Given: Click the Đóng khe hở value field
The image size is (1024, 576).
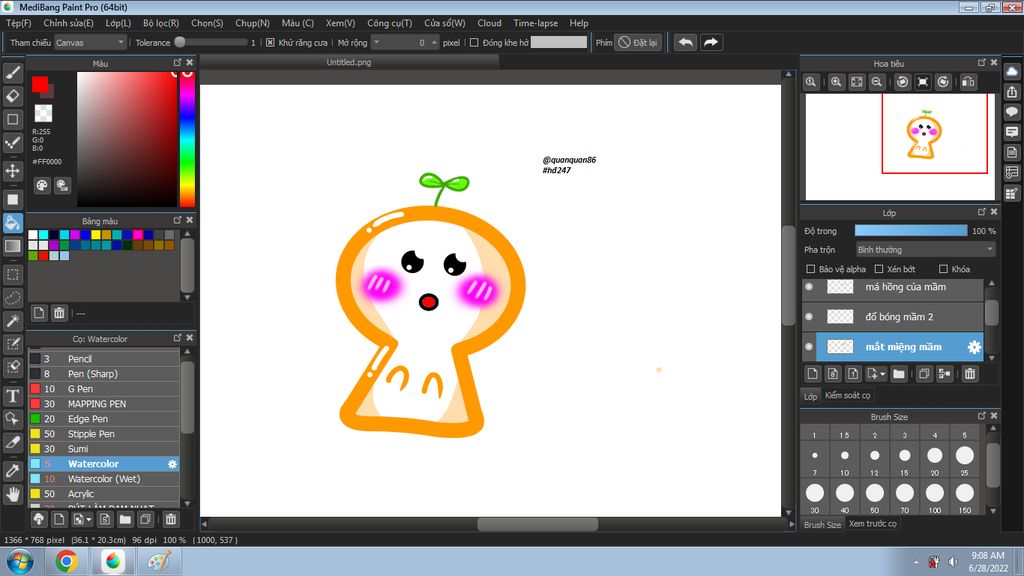Looking at the screenshot, I should click(559, 42).
